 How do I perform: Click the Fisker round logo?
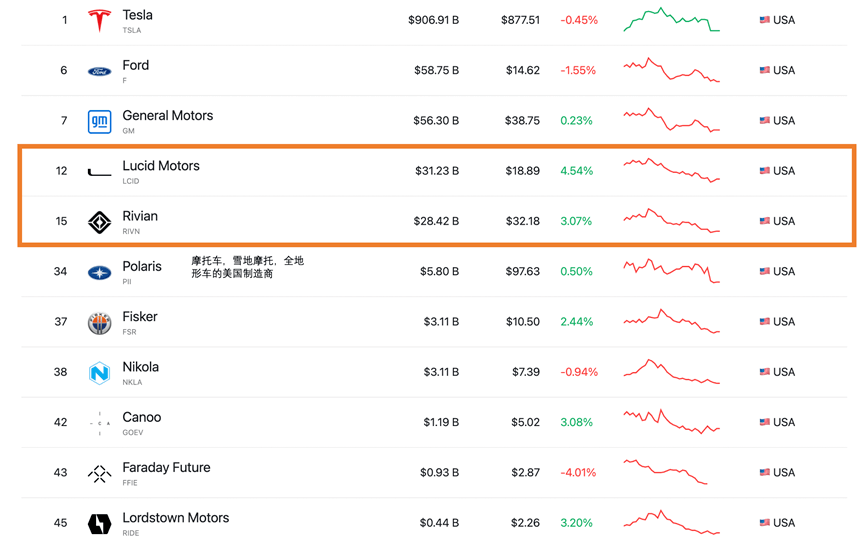coord(99,323)
